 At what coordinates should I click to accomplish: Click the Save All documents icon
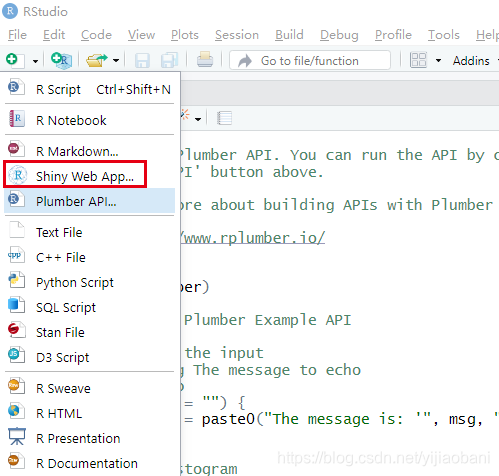coord(169,61)
